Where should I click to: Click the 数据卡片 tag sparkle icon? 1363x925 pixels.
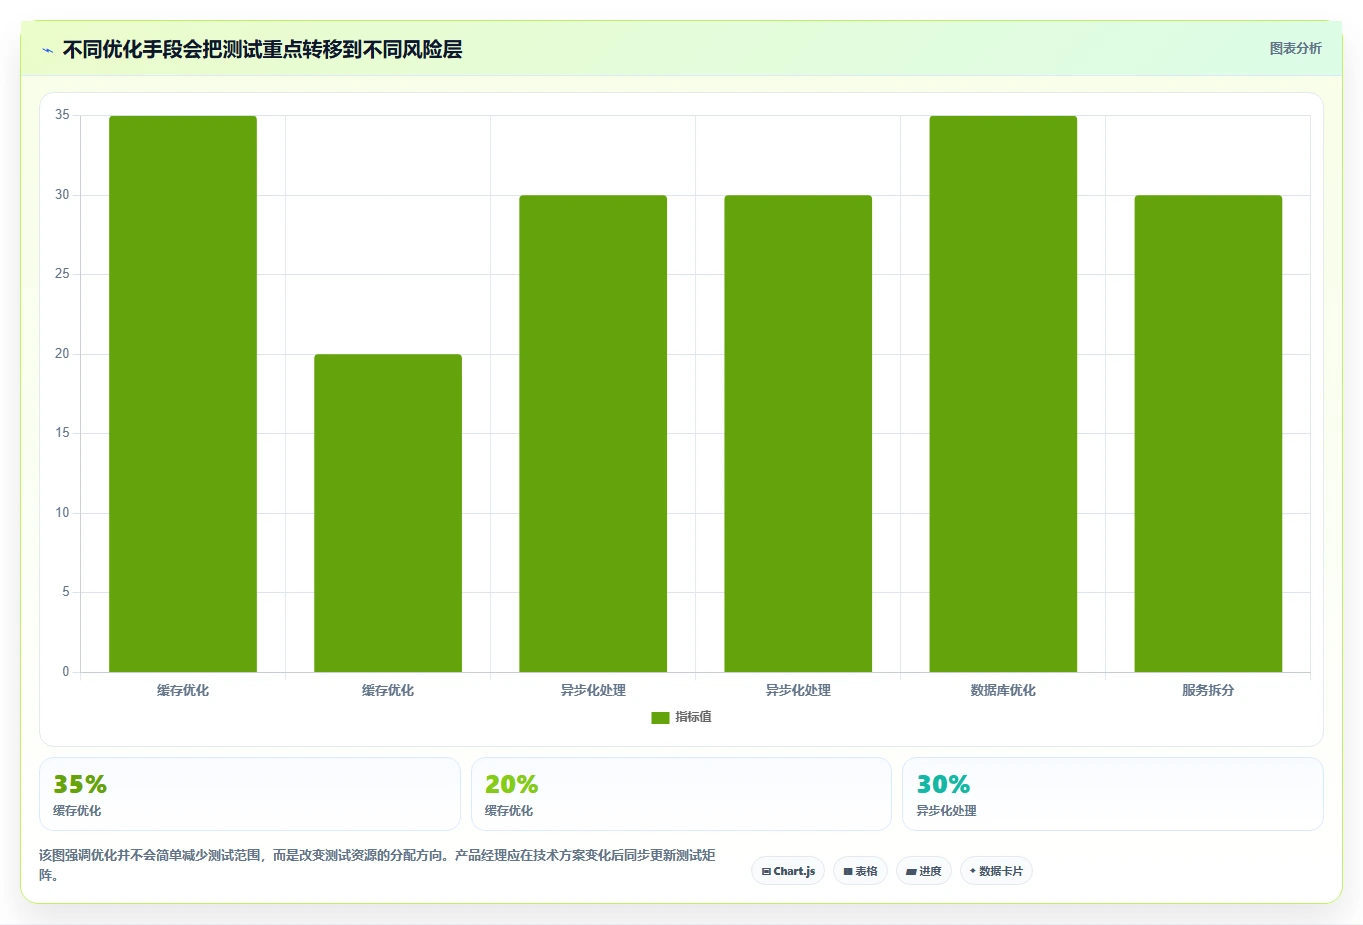(x=972, y=871)
